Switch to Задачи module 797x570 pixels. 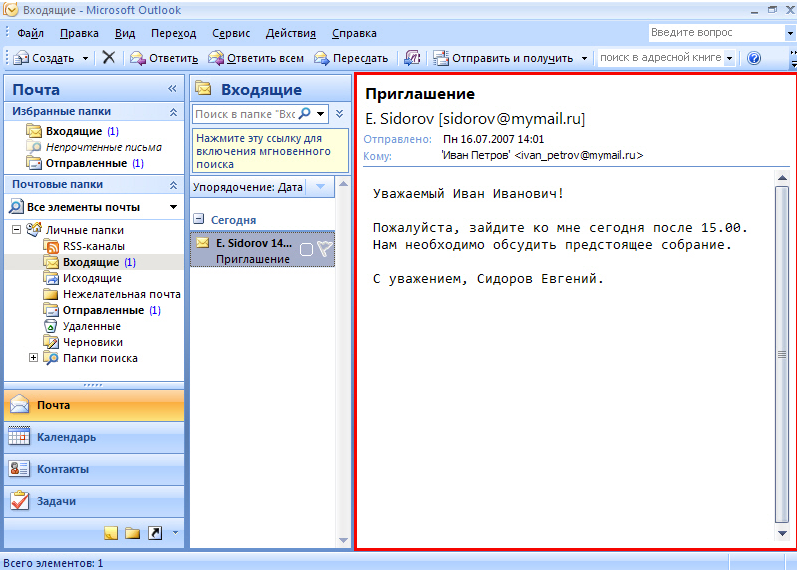tap(94, 501)
